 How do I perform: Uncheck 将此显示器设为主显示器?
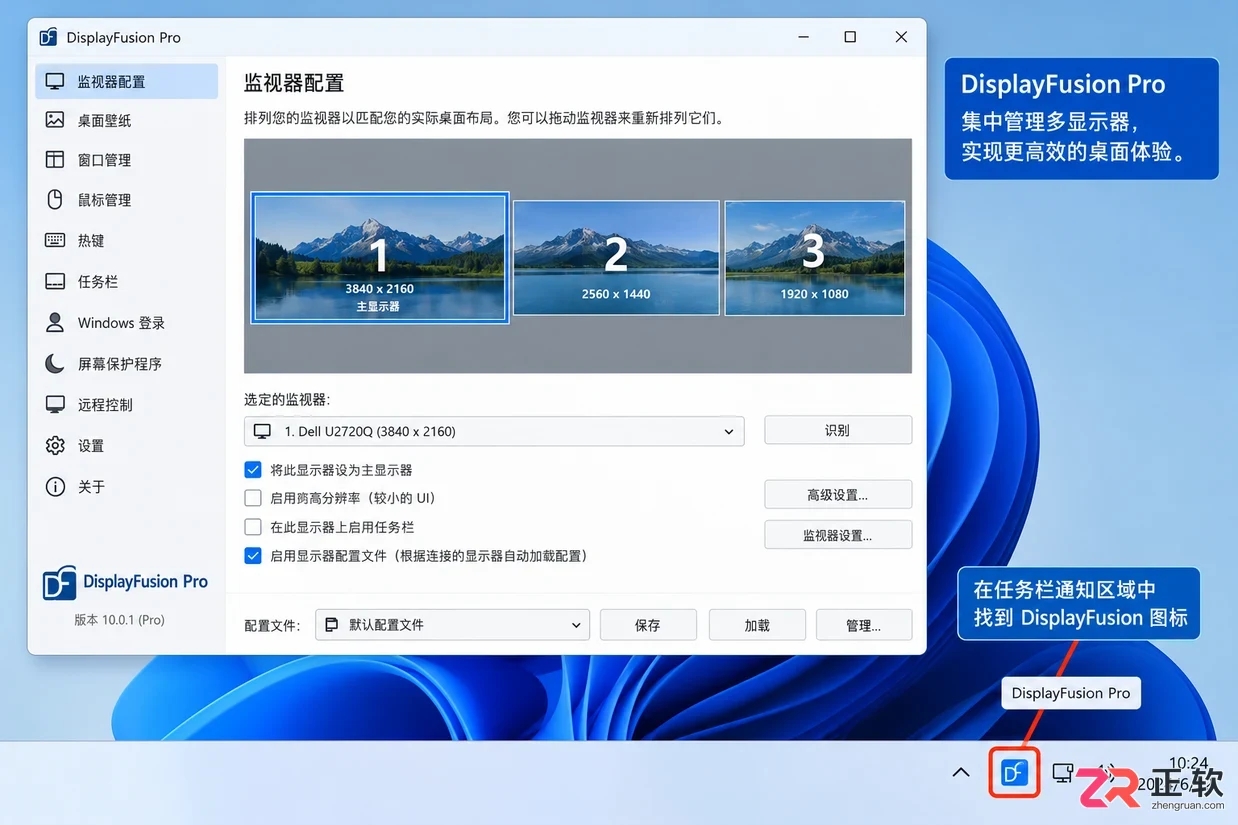[x=253, y=469]
